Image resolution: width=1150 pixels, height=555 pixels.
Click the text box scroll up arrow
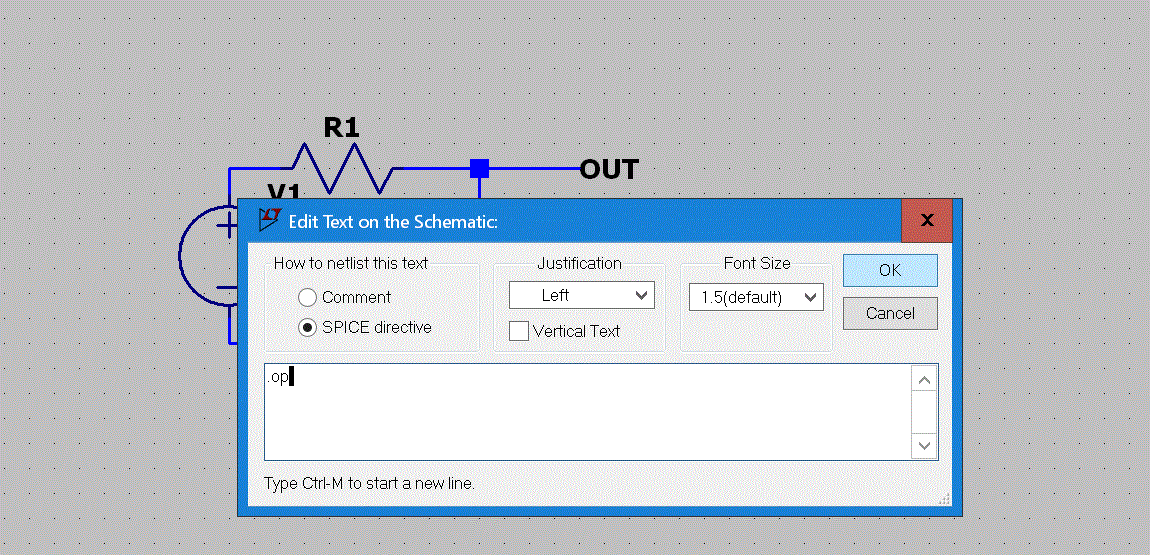point(925,380)
